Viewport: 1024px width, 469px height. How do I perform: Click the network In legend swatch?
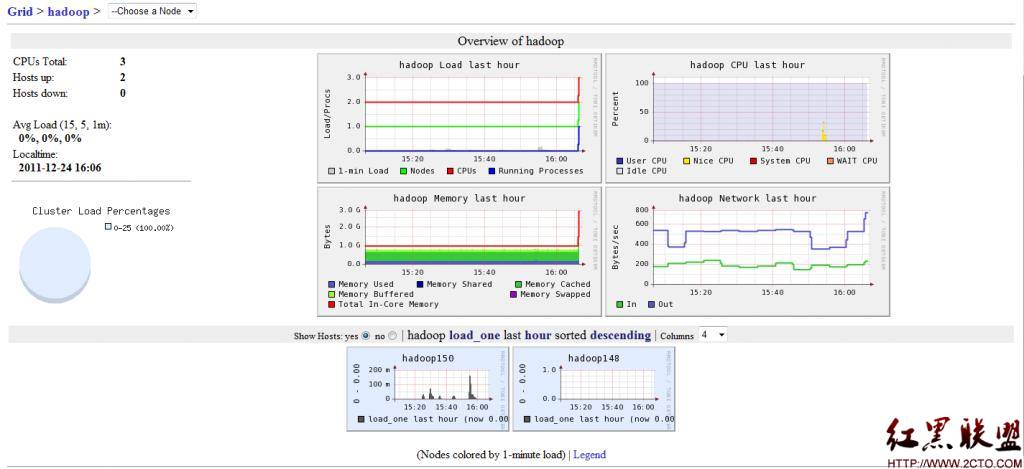coord(620,304)
